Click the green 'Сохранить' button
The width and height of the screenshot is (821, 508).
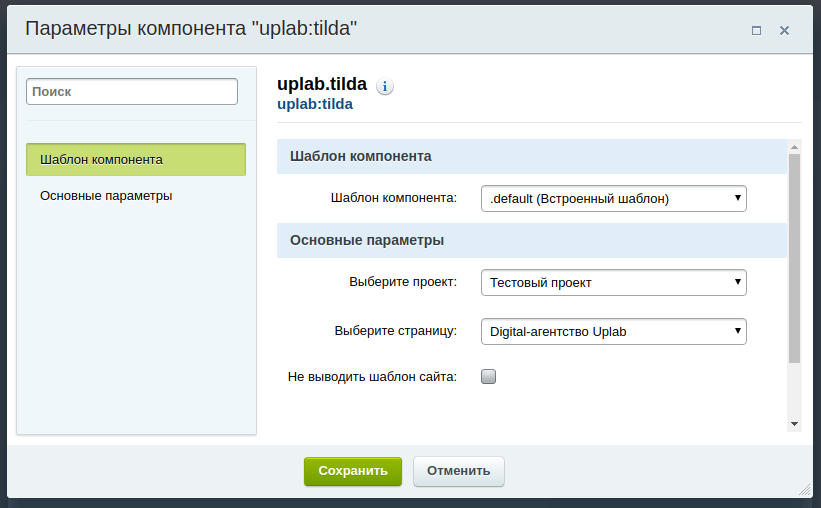click(353, 471)
